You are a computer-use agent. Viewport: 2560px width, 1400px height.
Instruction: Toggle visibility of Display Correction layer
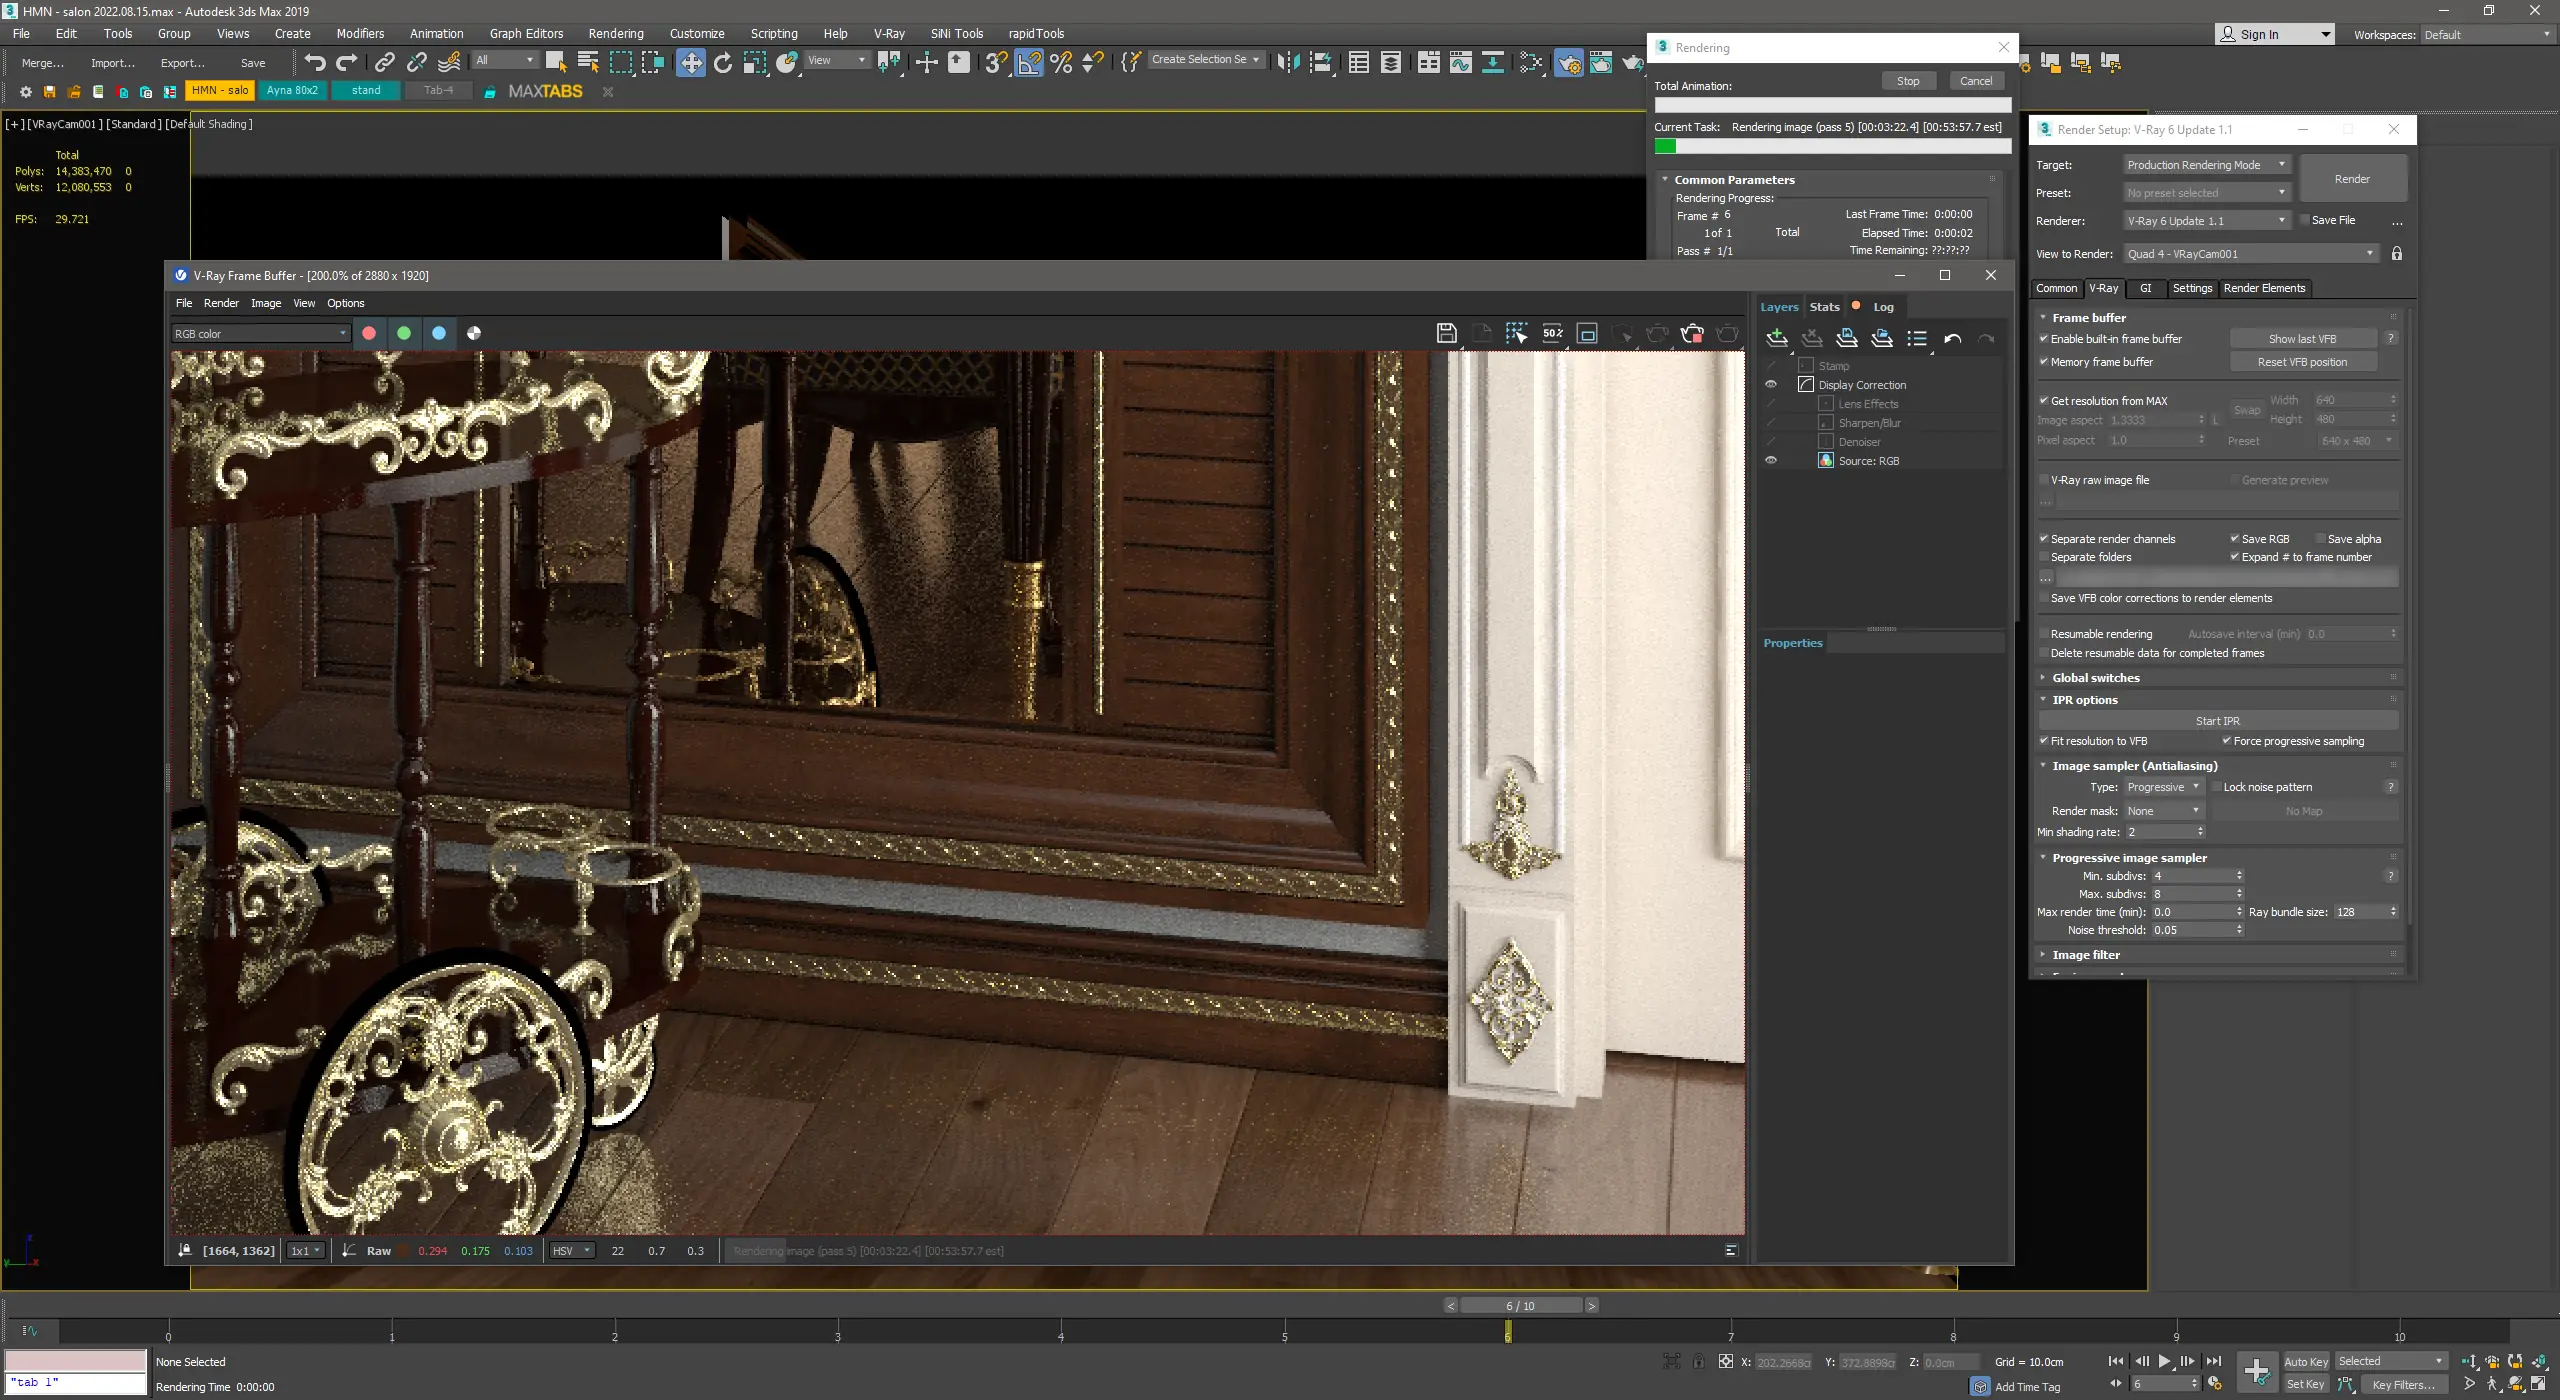pyautogui.click(x=1771, y=385)
